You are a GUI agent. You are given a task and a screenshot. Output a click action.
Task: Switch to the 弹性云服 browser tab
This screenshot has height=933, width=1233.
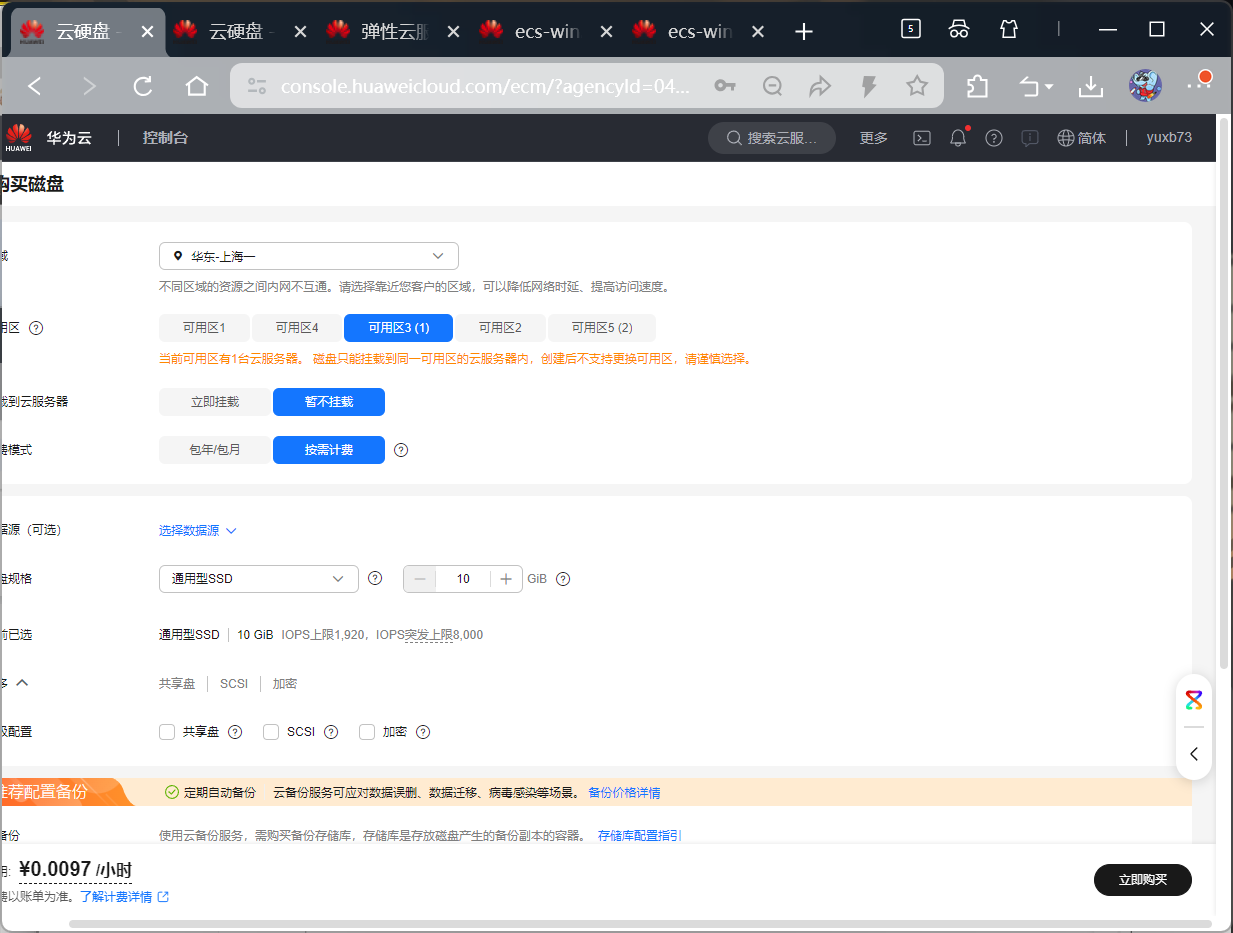click(394, 32)
